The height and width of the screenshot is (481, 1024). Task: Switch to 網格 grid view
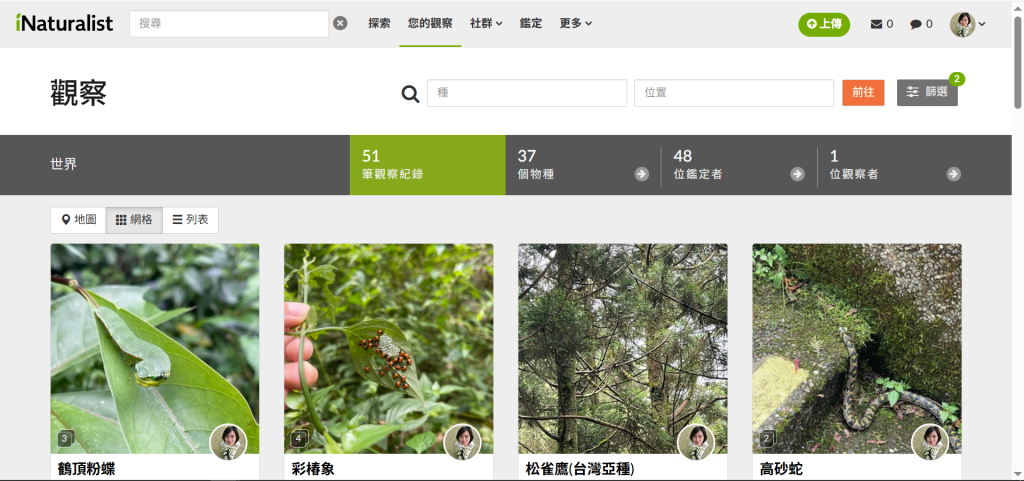[x=134, y=220]
